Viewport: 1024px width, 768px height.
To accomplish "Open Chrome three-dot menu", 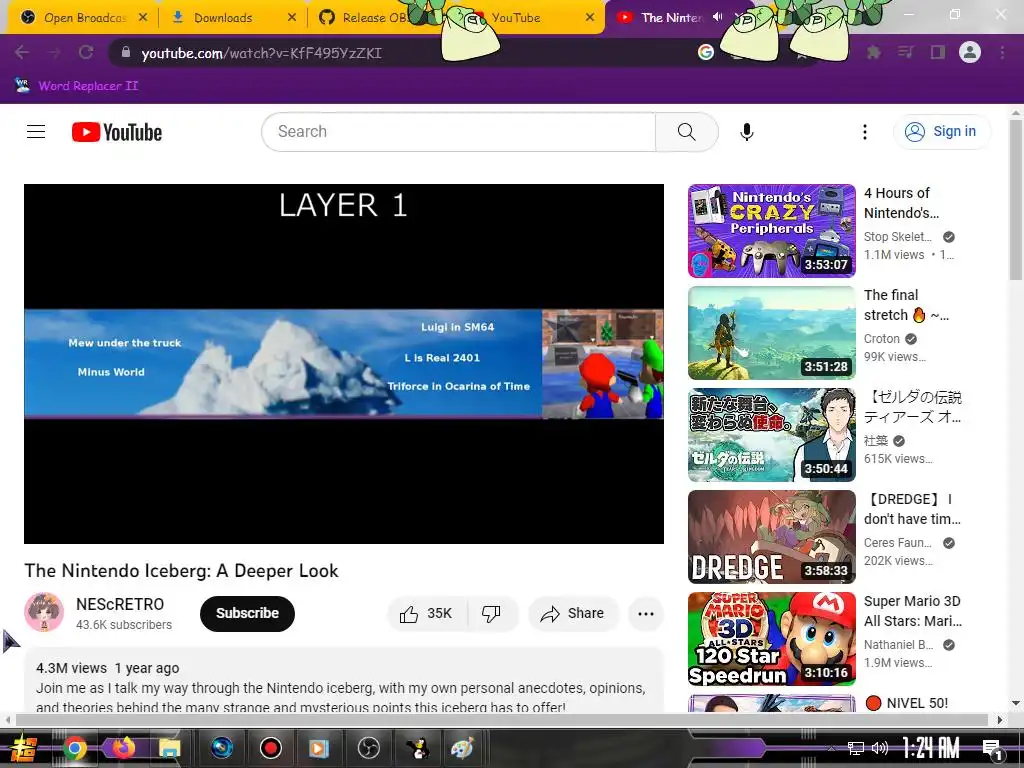I will coord(1002,52).
